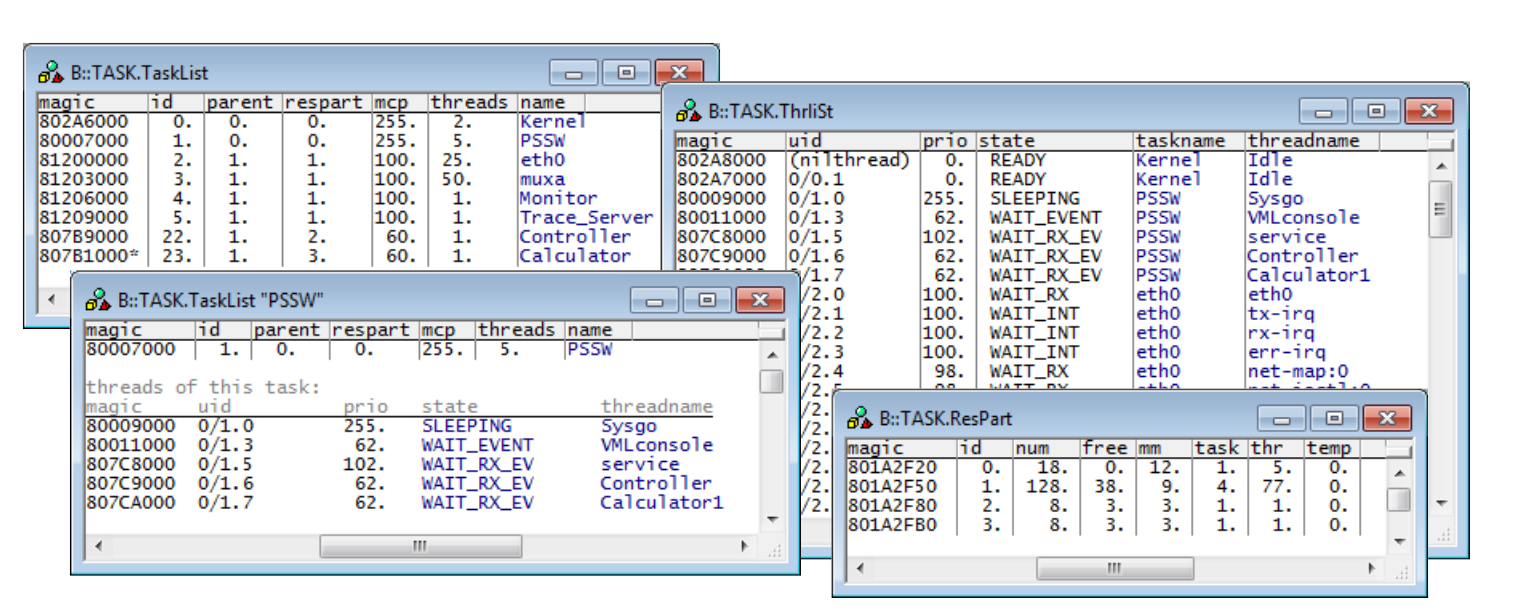Screen dimensions: 1516x616
Task: Click magic 80011000 in TASK.TaskList "PSSW" threads
Action: coord(130,445)
